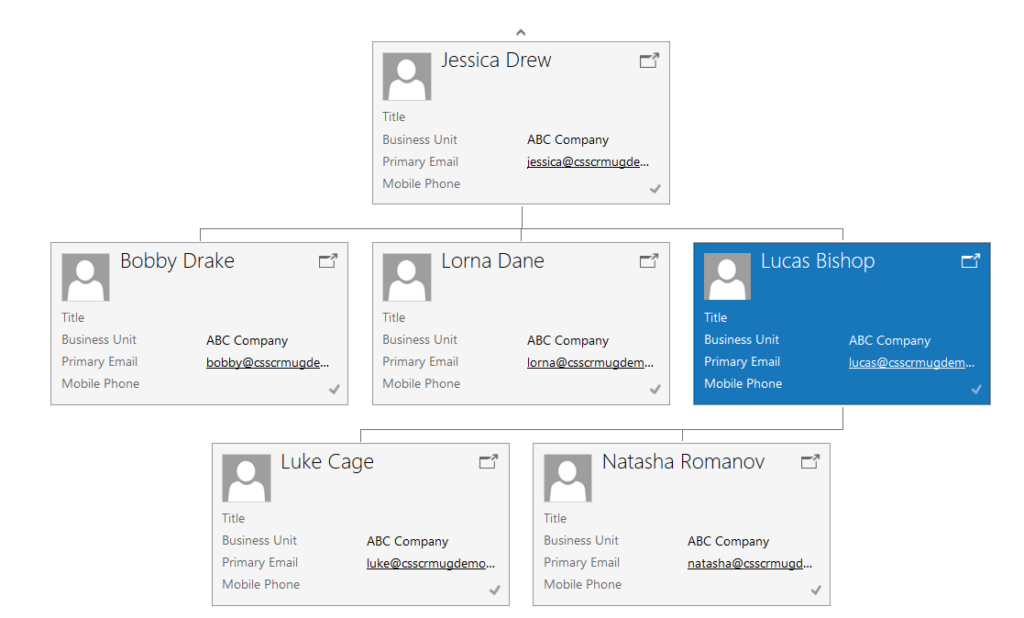1024x618 pixels.
Task: Toggle the checkmark on Luke Cage's card
Action: (x=494, y=590)
